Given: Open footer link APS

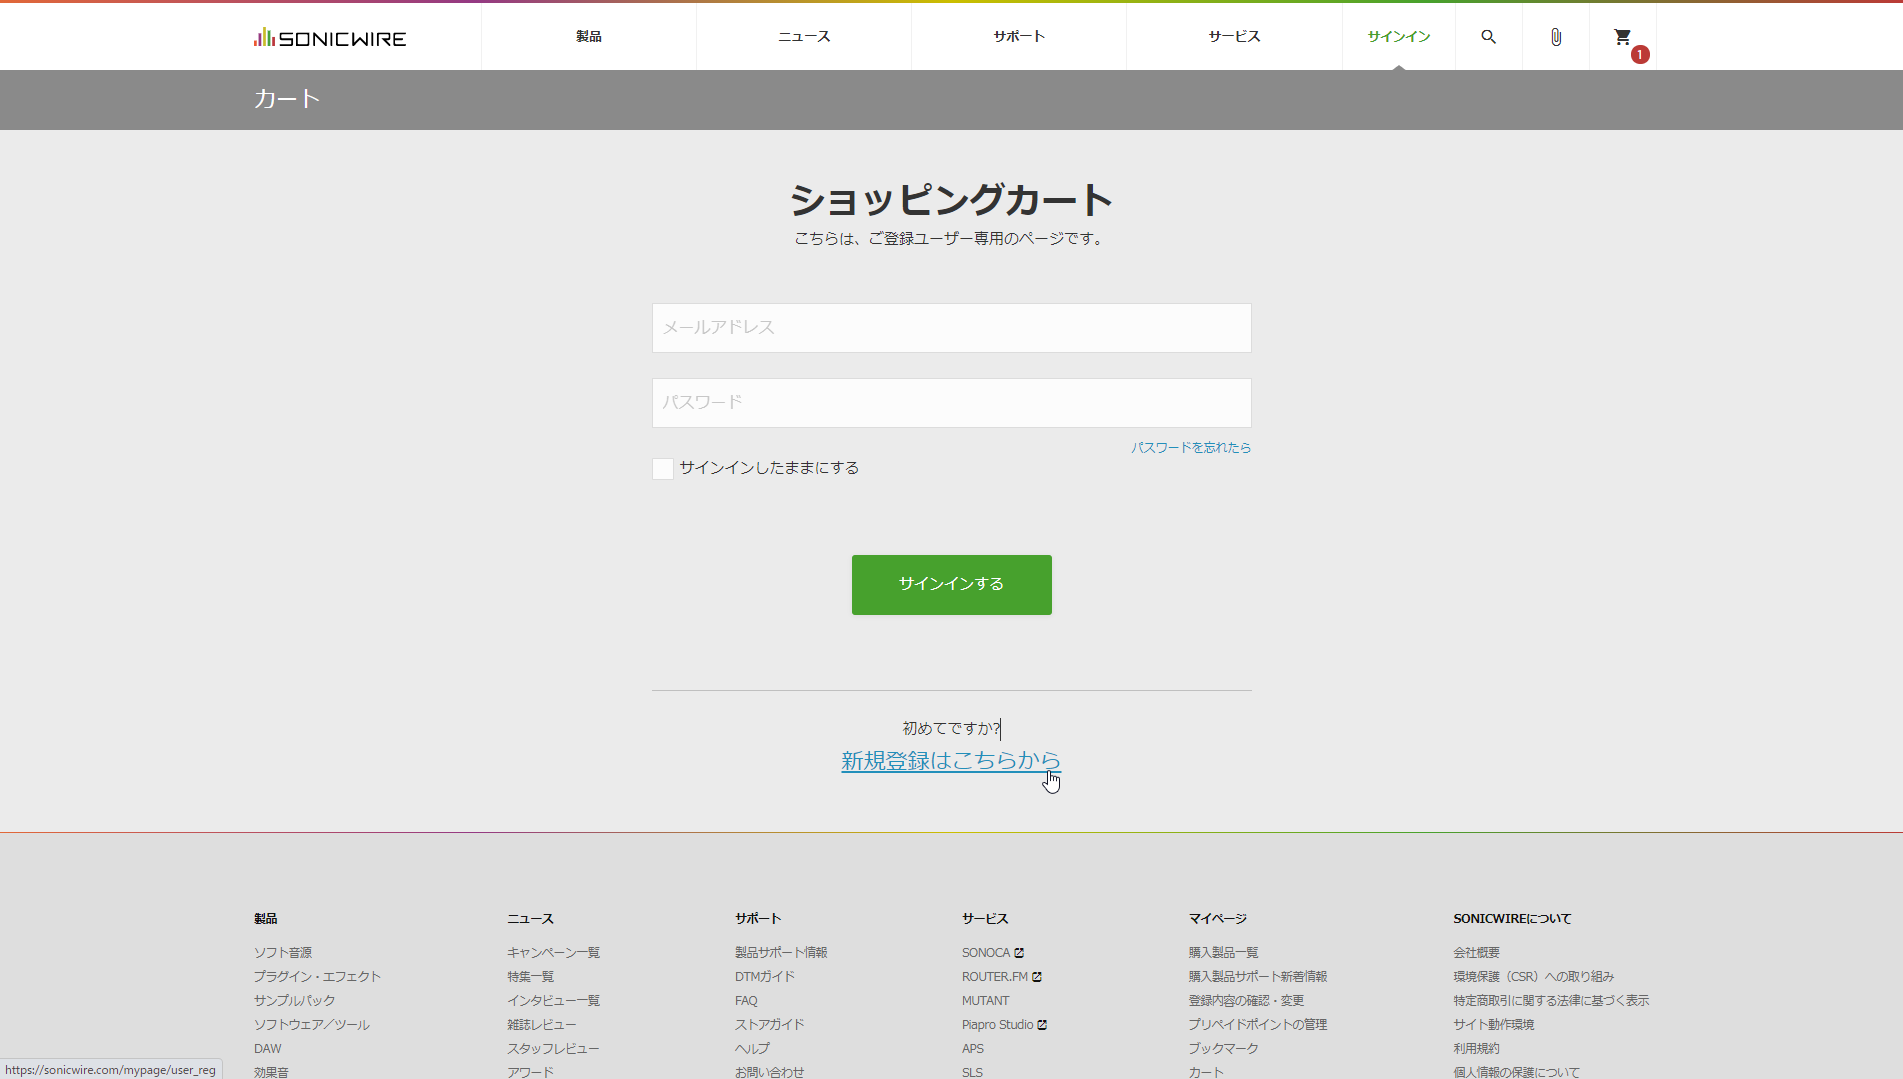Looking at the screenshot, I should [973, 1049].
